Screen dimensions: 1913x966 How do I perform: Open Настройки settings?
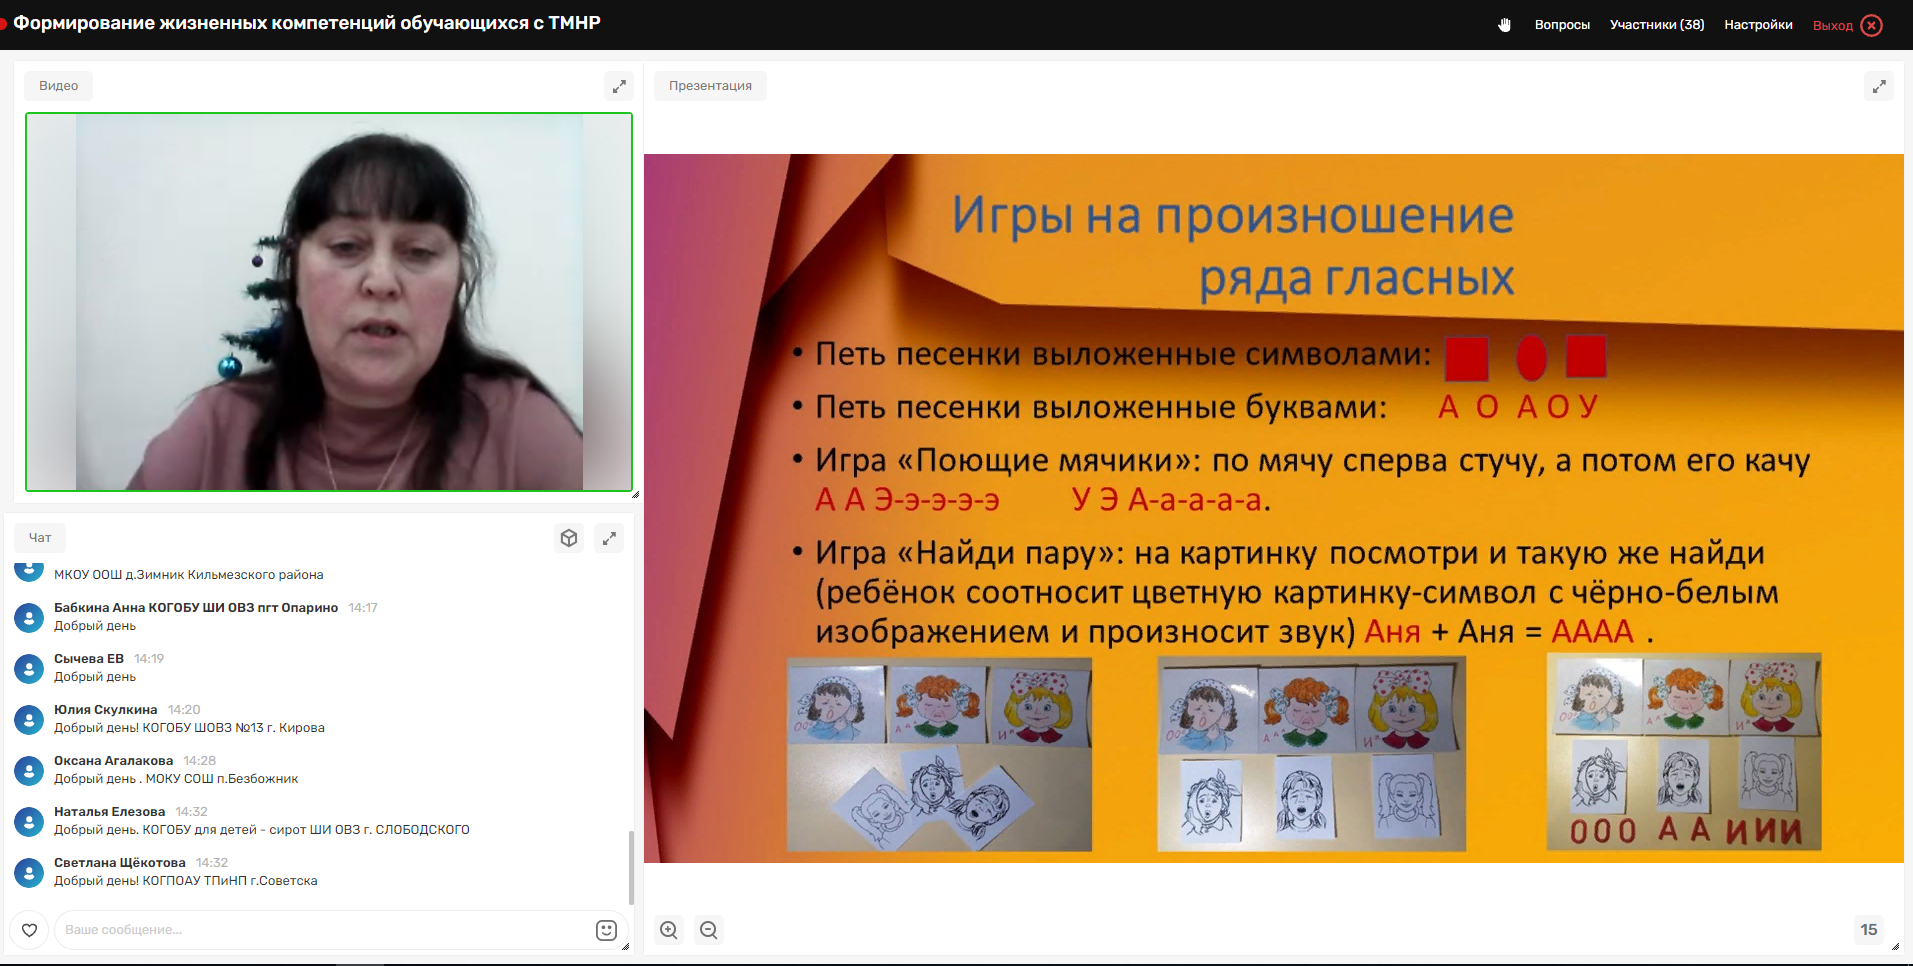coord(1758,25)
